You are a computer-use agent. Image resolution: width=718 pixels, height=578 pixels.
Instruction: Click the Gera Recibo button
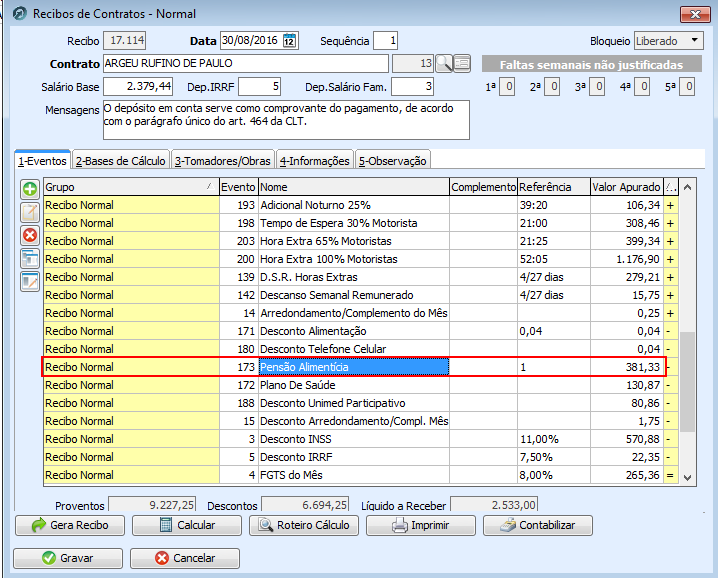[70, 525]
